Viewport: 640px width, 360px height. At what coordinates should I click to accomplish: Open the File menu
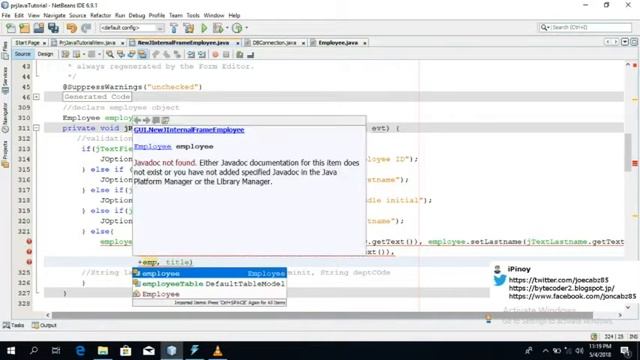click(x=6, y=16)
